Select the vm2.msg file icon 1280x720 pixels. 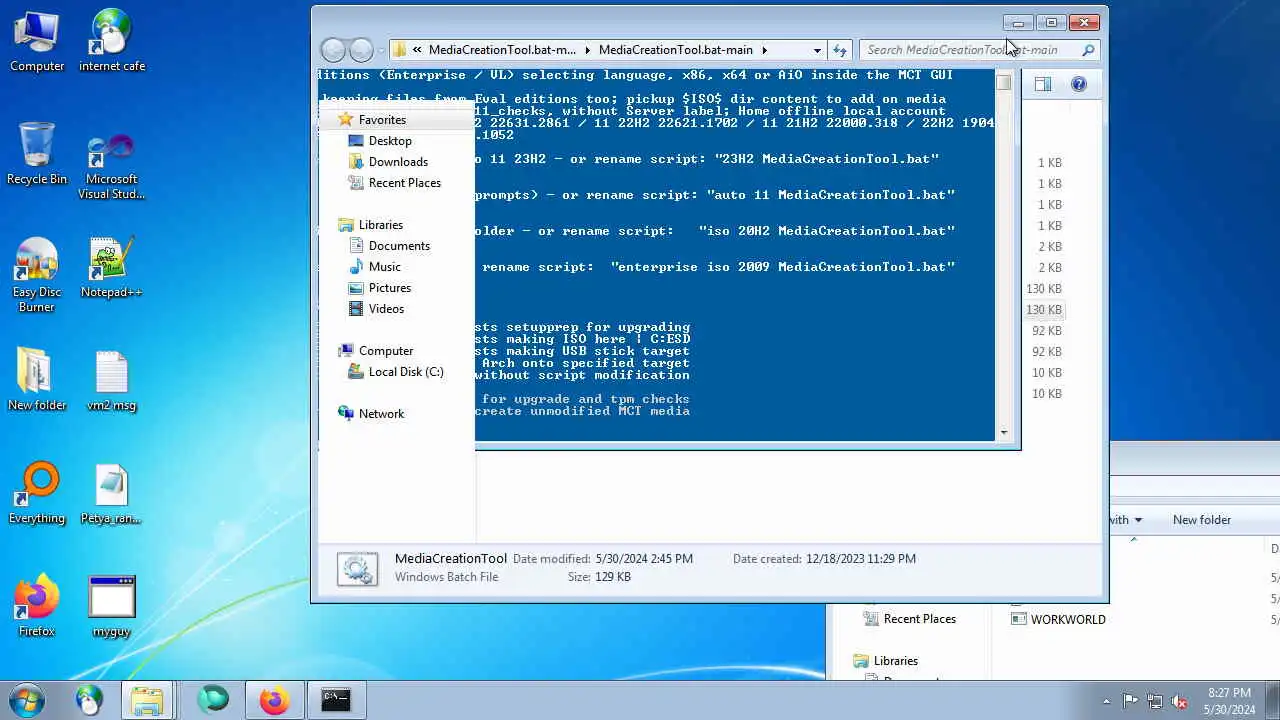pyautogui.click(x=112, y=379)
